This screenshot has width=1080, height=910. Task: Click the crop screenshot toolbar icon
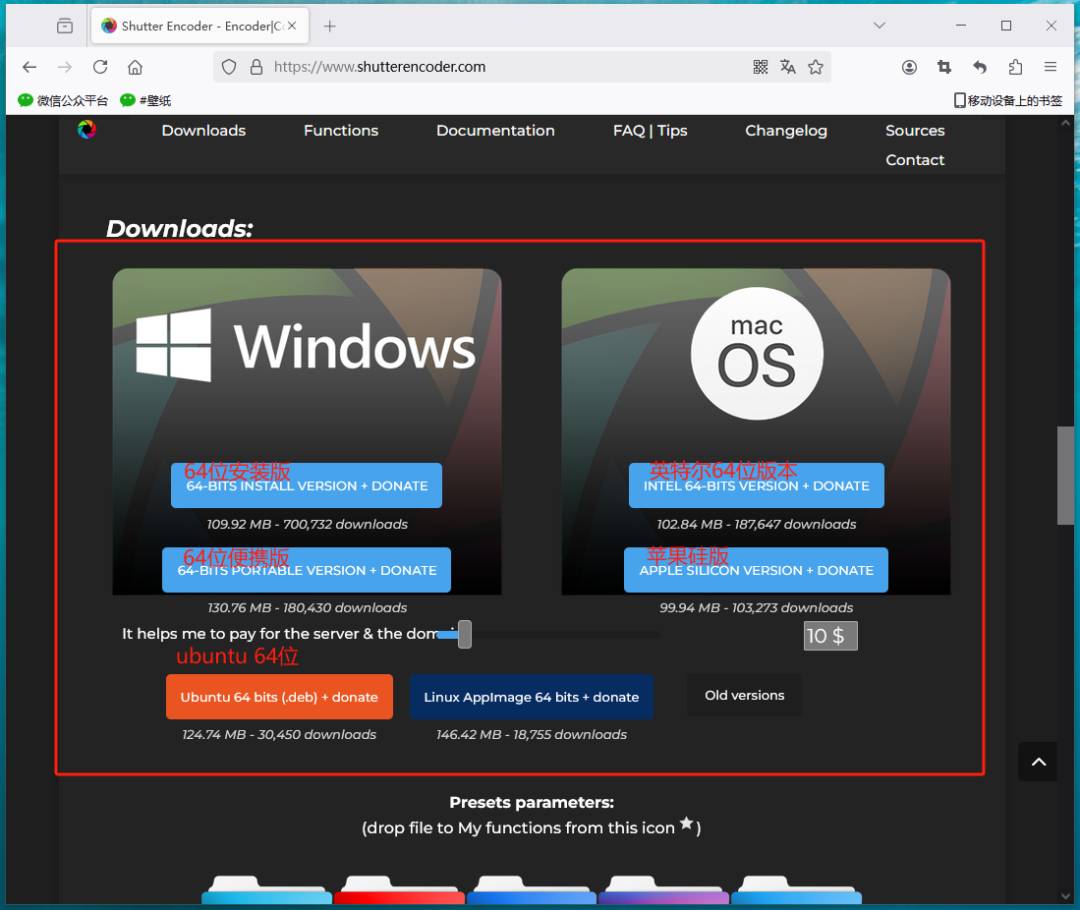[944, 67]
